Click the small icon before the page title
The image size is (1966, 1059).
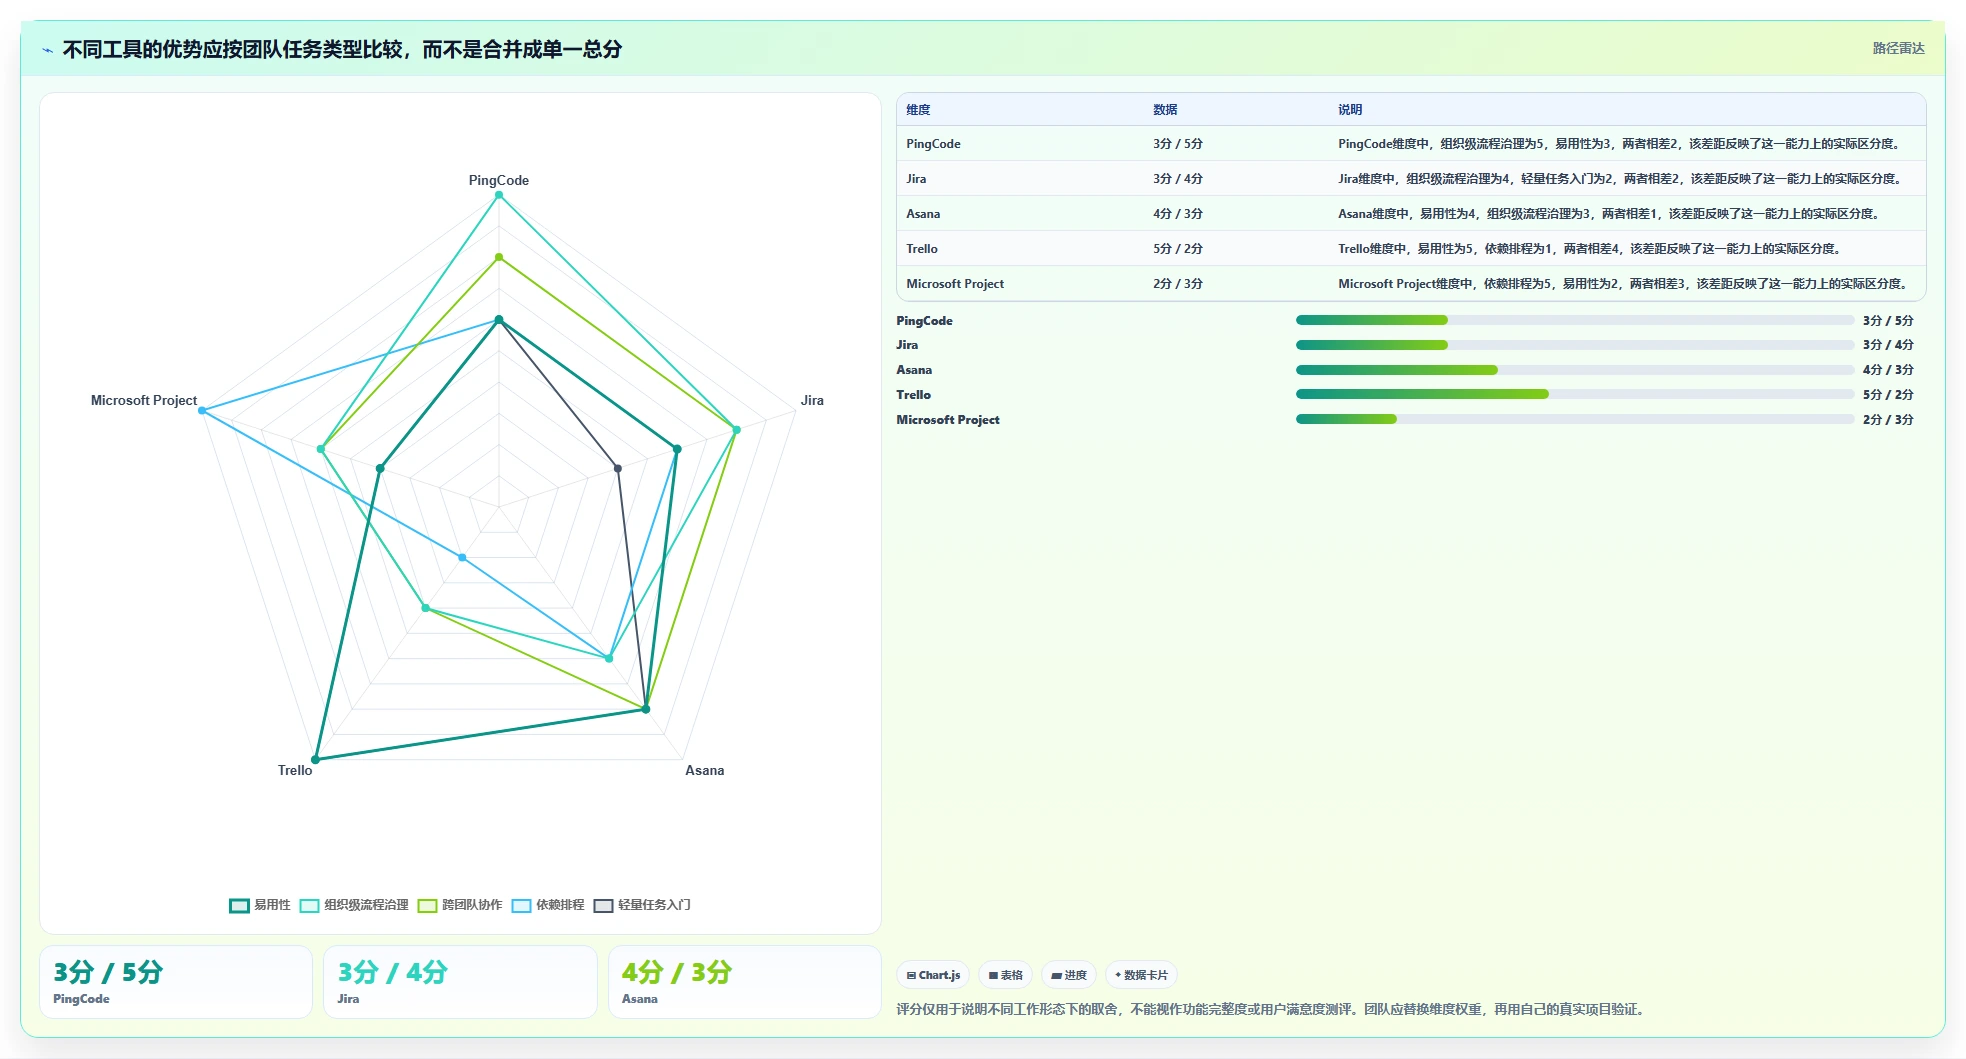click(x=47, y=50)
